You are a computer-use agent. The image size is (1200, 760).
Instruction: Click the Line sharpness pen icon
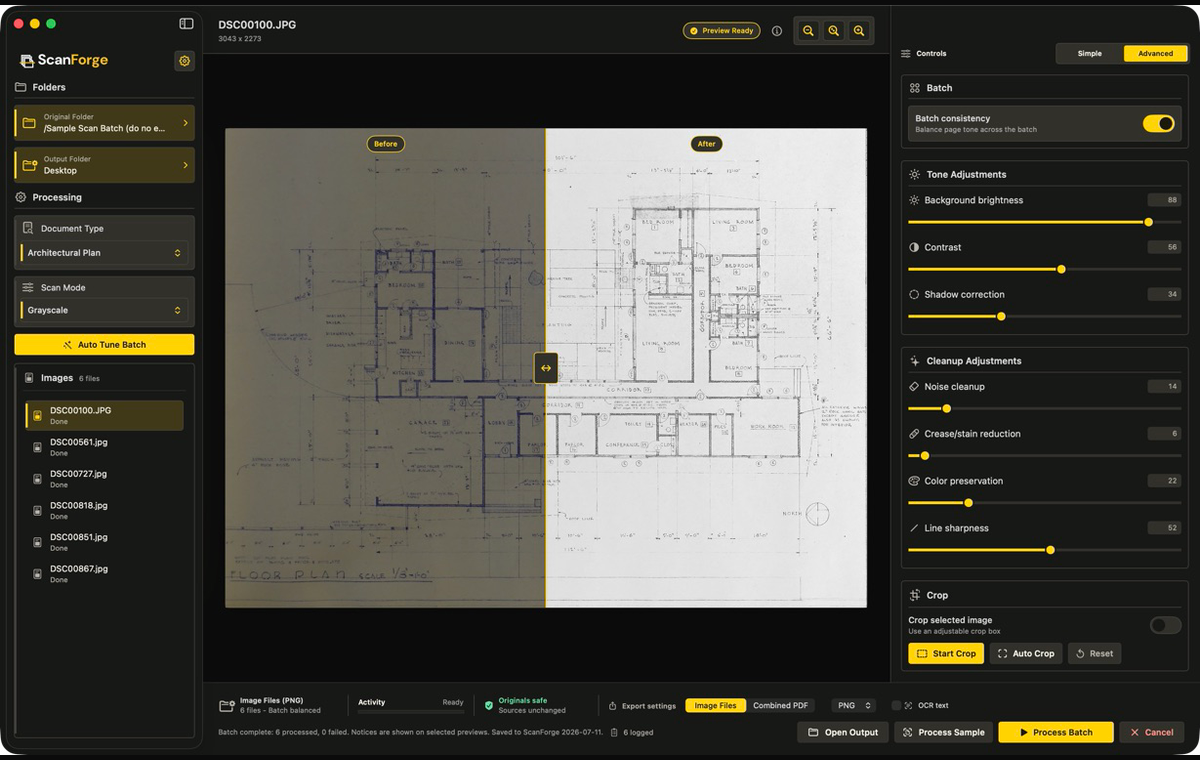point(914,528)
